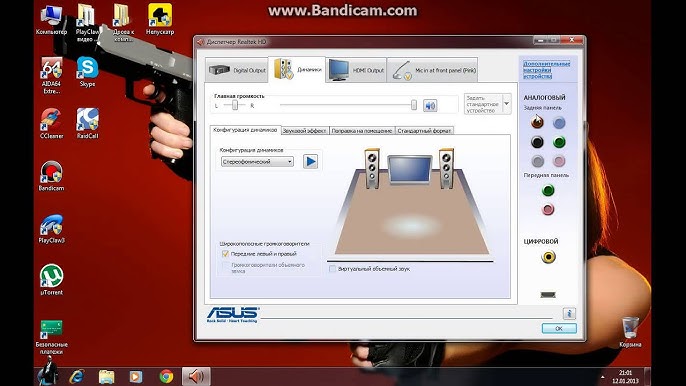The width and height of the screenshot is (686, 386).
Task: Click the green front panel jack
Action: (x=548, y=190)
